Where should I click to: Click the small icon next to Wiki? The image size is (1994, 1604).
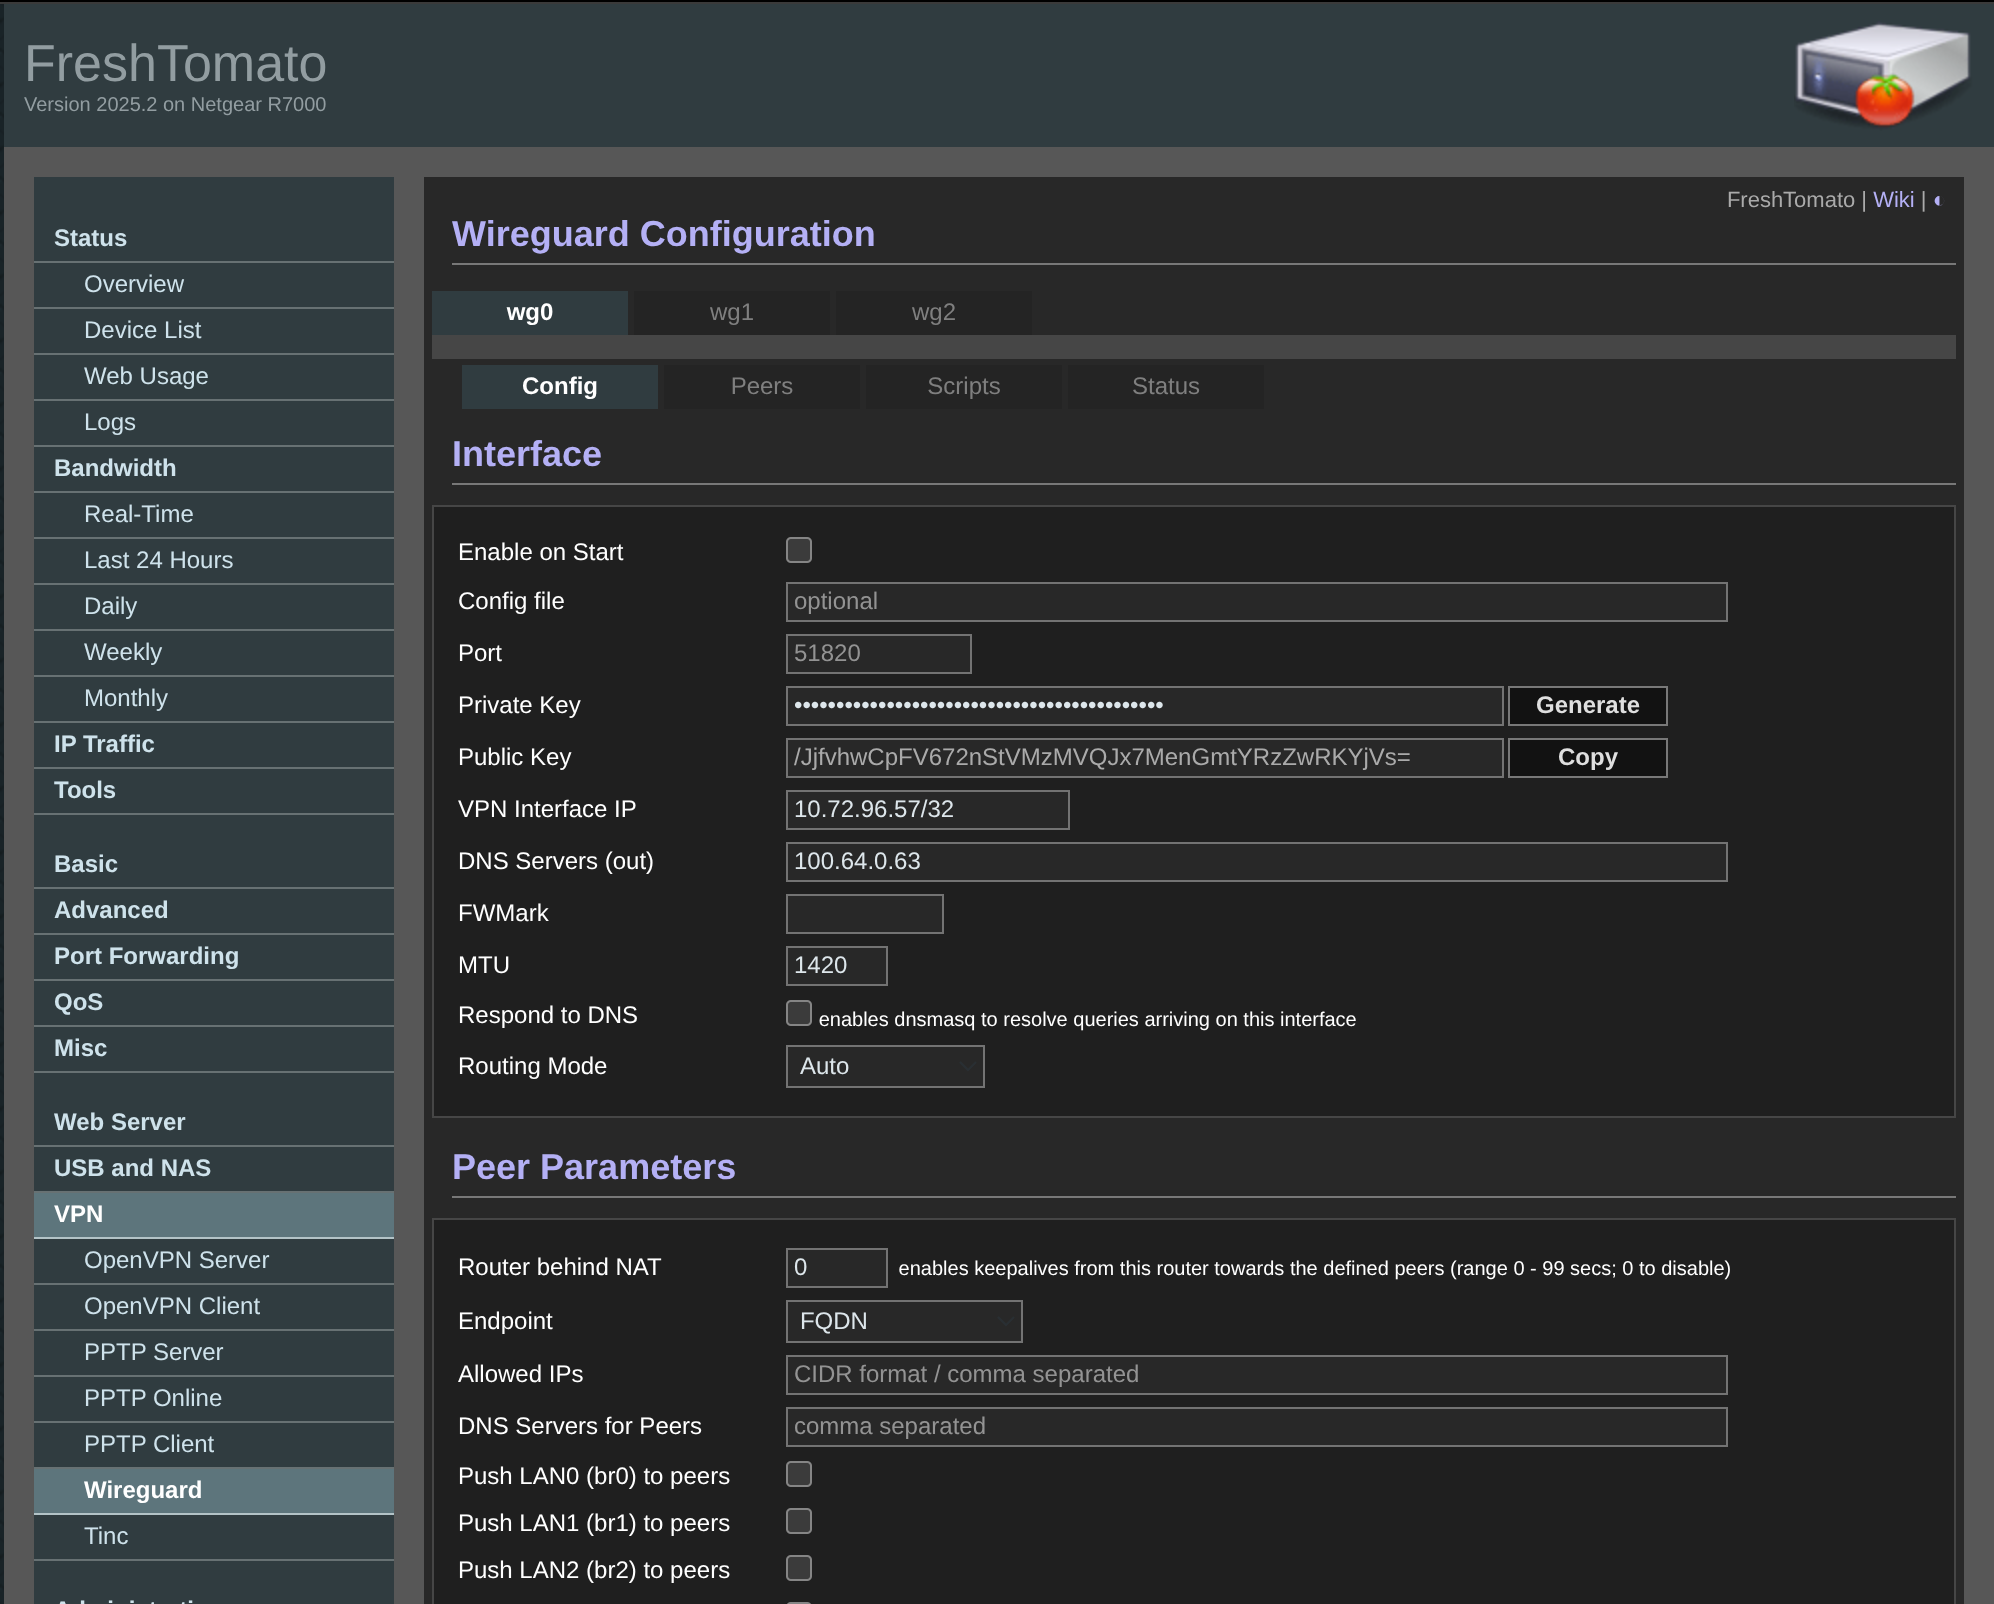click(x=1937, y=201)
